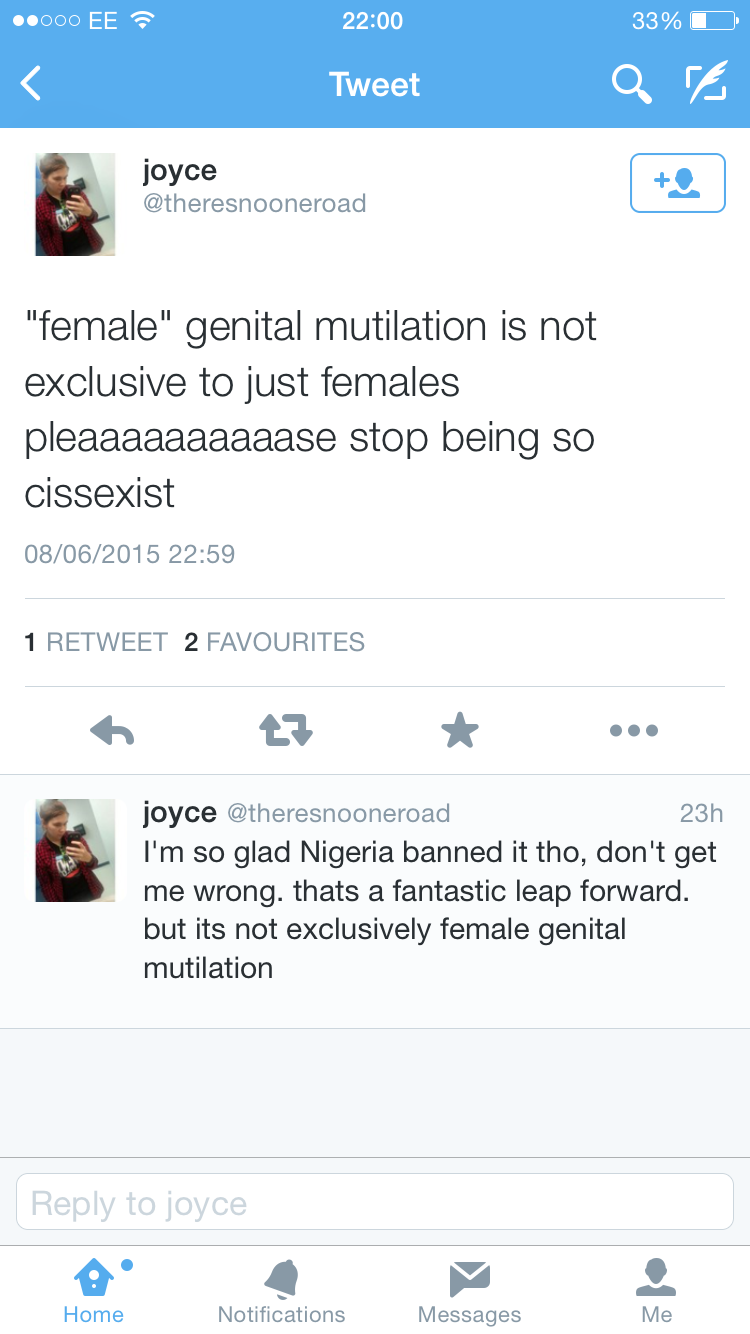Open the Notifications tab
Image resolution: width=750 pixels, height=1334 pixels.
[x=281, y=1290]
